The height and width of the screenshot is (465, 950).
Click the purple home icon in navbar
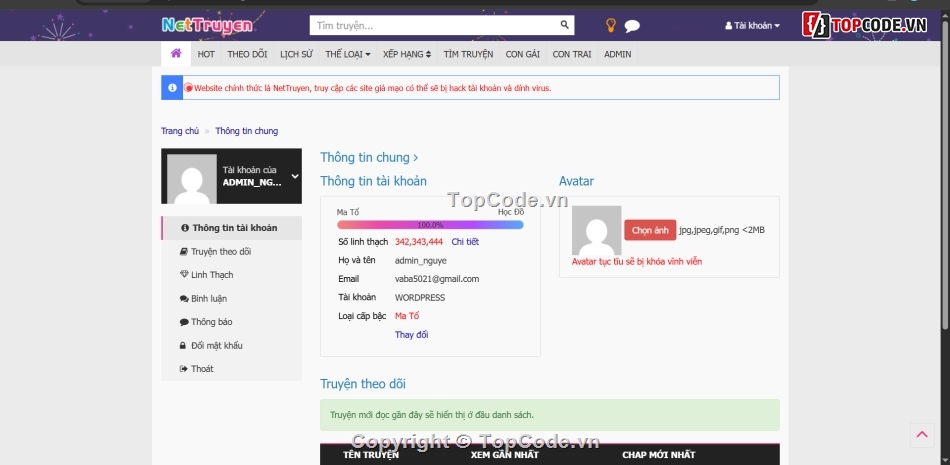tap(176, 53)
